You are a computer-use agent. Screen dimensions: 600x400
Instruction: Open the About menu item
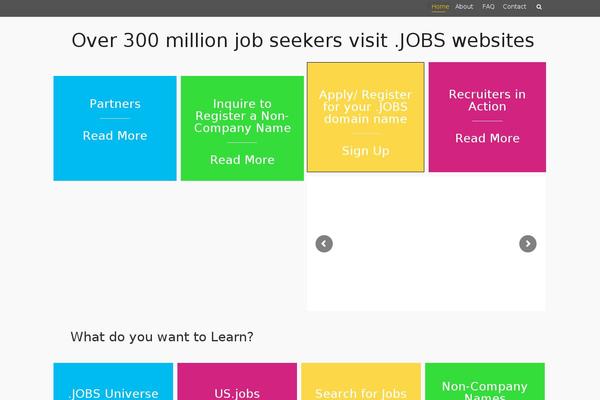pos(464,7)
